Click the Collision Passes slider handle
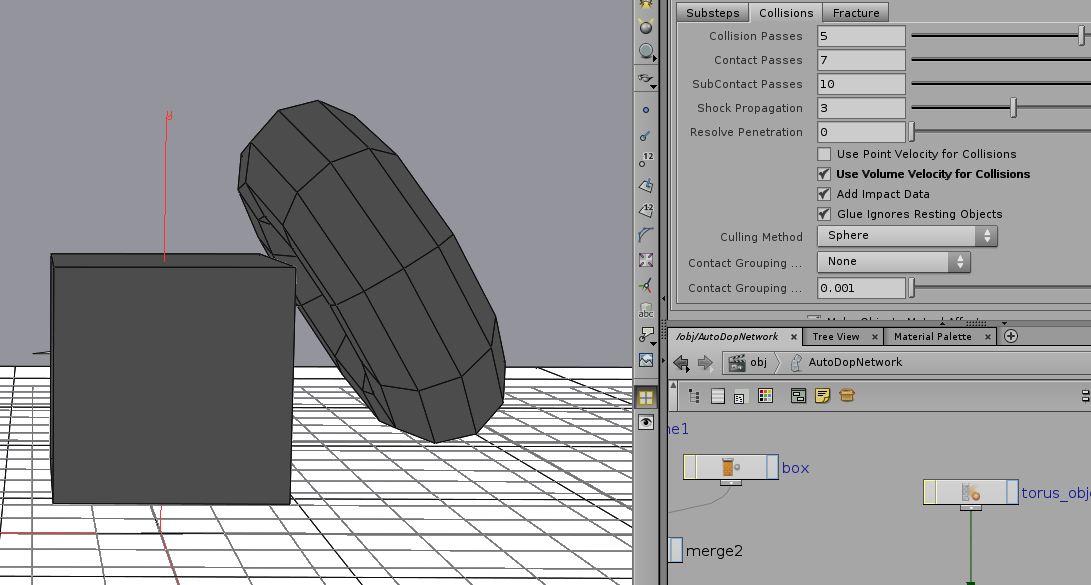 [1081, 35]
